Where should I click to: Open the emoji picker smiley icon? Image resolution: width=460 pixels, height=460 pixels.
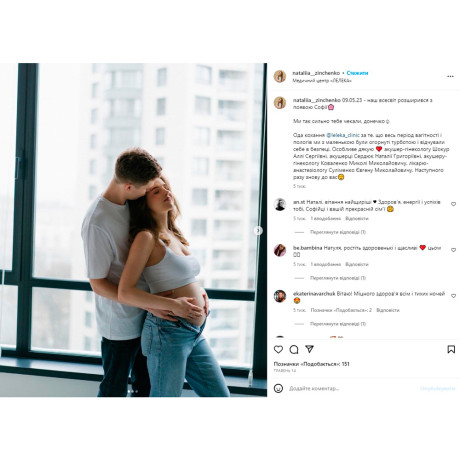point(278,388)
